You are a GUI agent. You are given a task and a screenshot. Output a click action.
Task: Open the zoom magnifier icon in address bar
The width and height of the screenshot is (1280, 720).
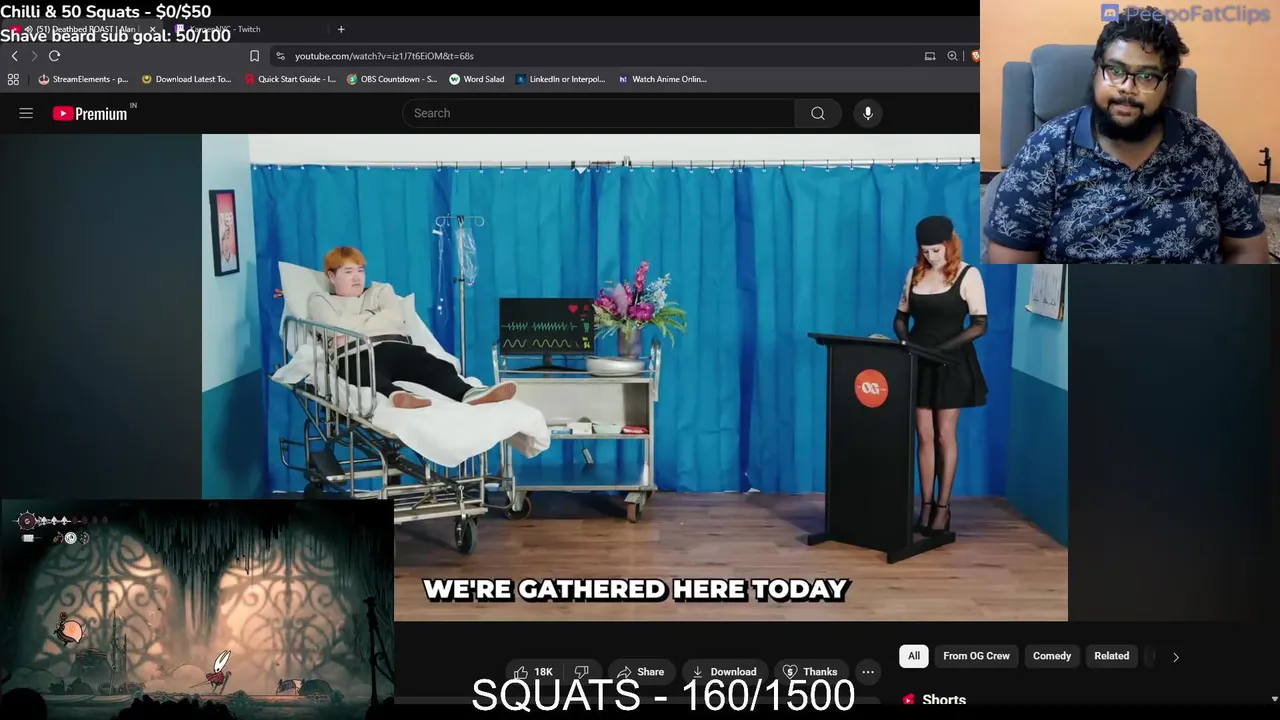tap(952, 56)
